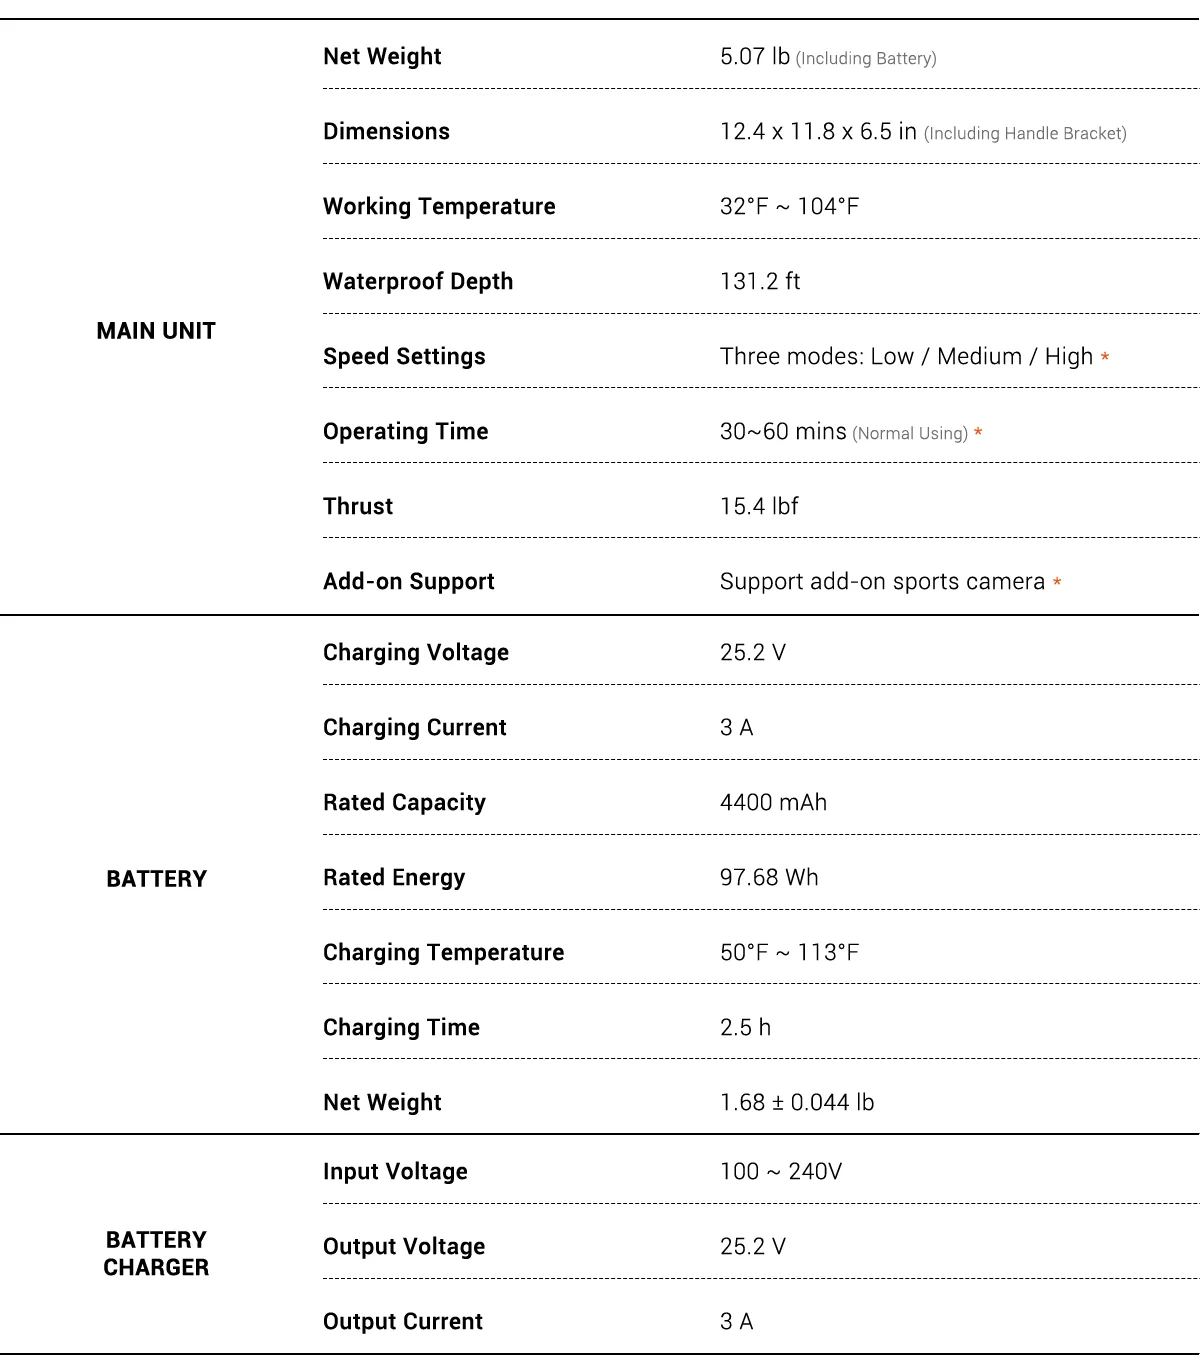Image resolution: width=1200 pixels, height=1371 pixels.
Task: Click the Input Voltage label
Action: [395, 1172]
